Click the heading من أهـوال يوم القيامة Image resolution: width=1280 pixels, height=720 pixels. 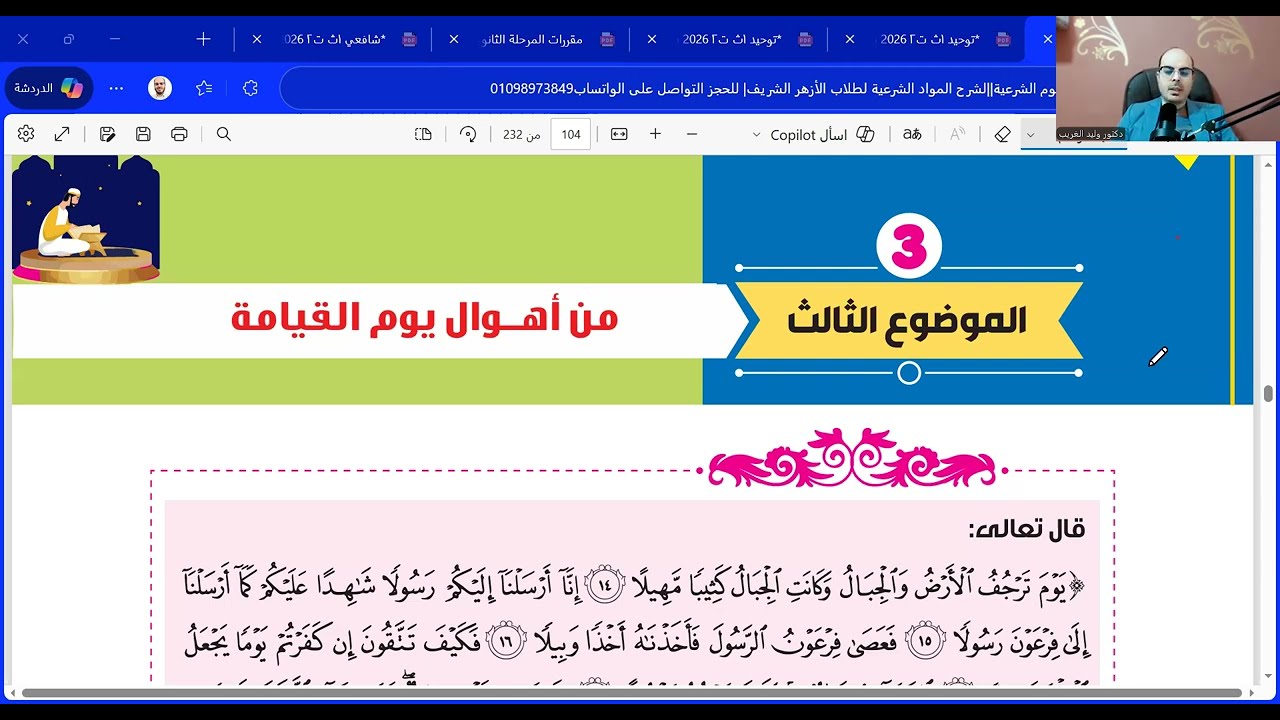[424, 318]
